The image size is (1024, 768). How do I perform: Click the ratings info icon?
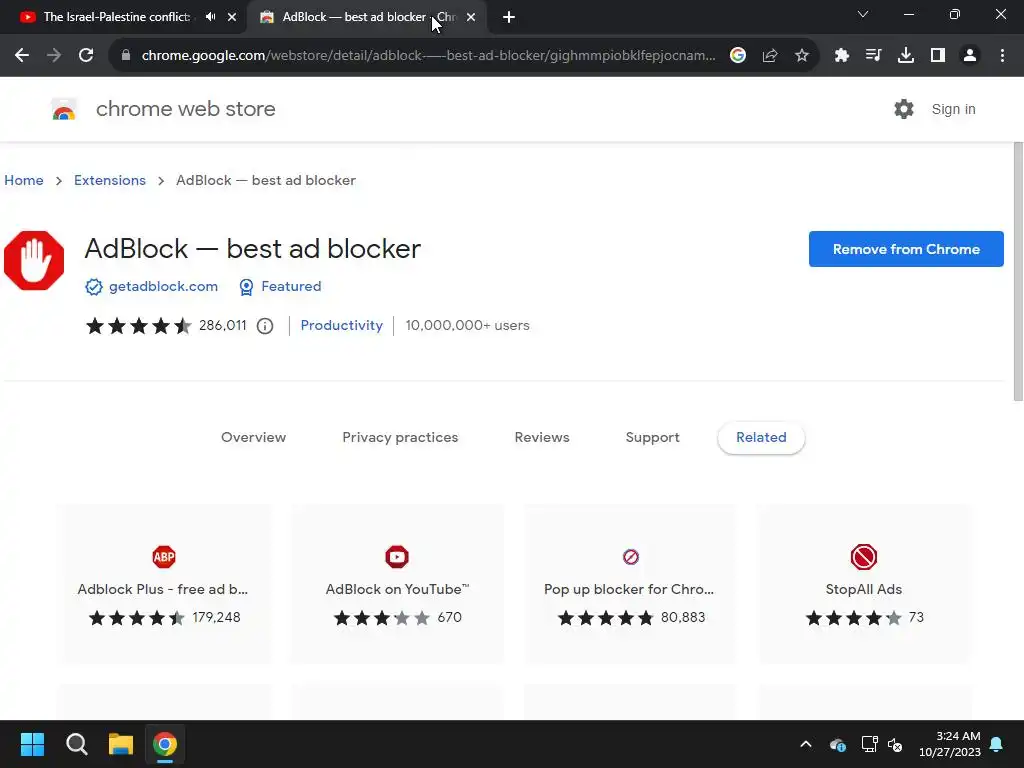tap(264, 326)
